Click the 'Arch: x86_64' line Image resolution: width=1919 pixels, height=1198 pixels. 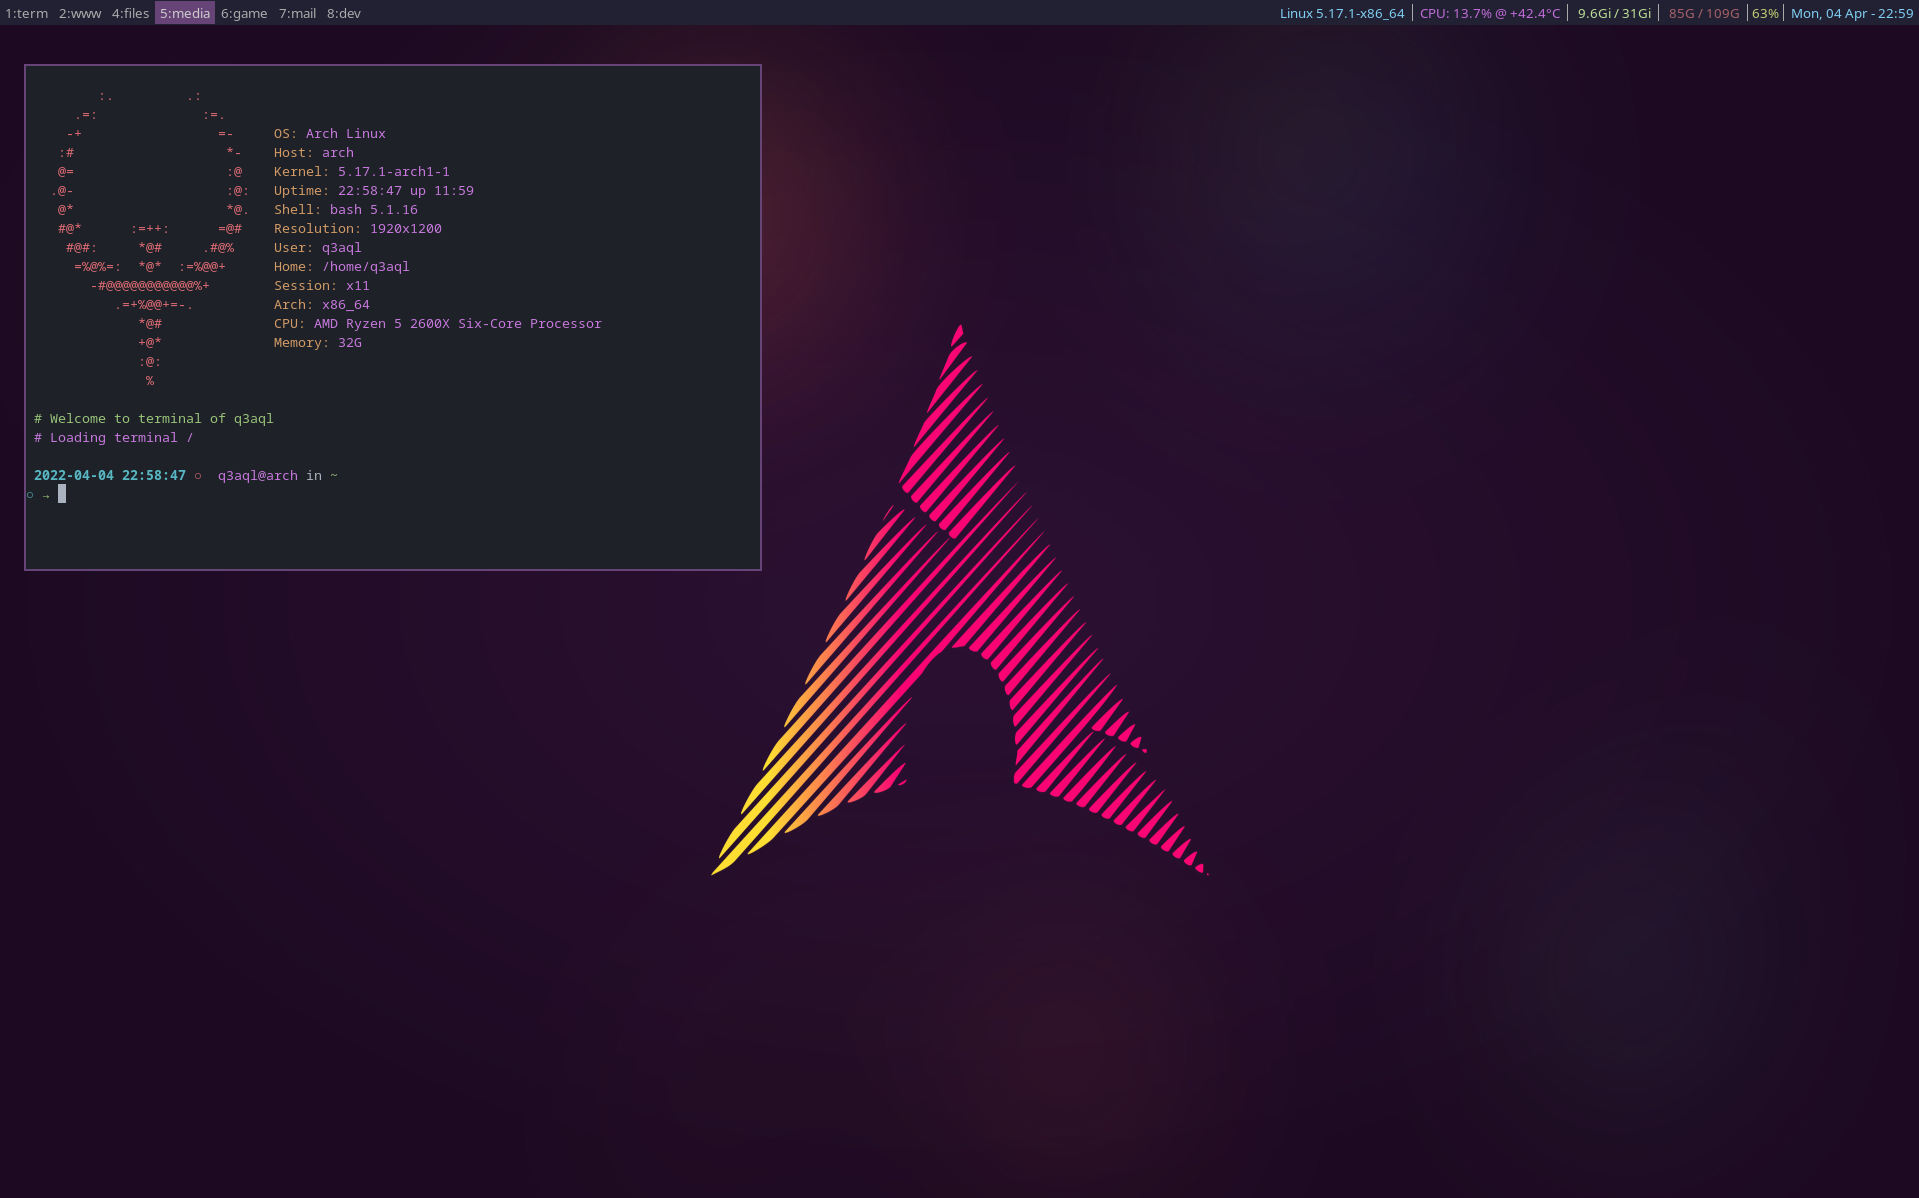tap(322, 304)
